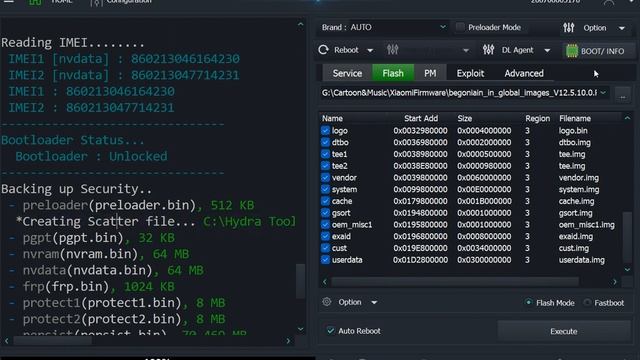Uncheck the cache partition checkbox
640x360 pixels.
point(325,201)
